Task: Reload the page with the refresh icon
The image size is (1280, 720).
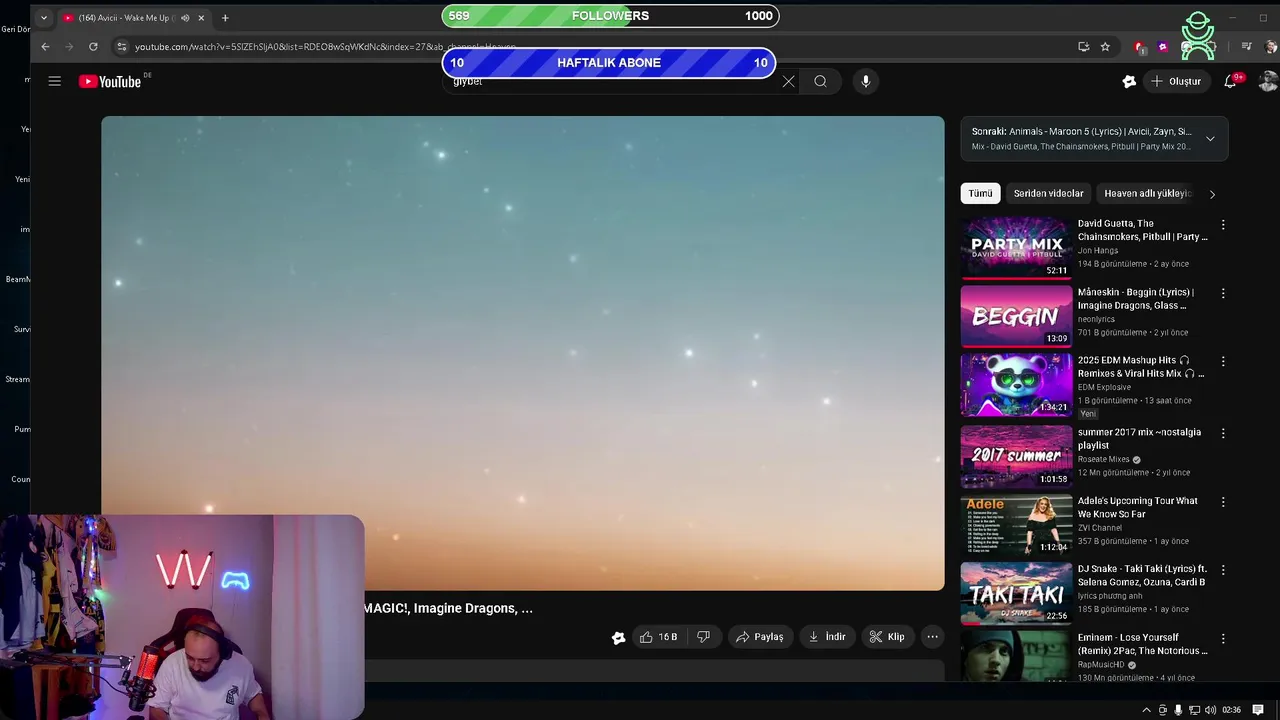Action: pyautogui.click(x=93, y=46)
